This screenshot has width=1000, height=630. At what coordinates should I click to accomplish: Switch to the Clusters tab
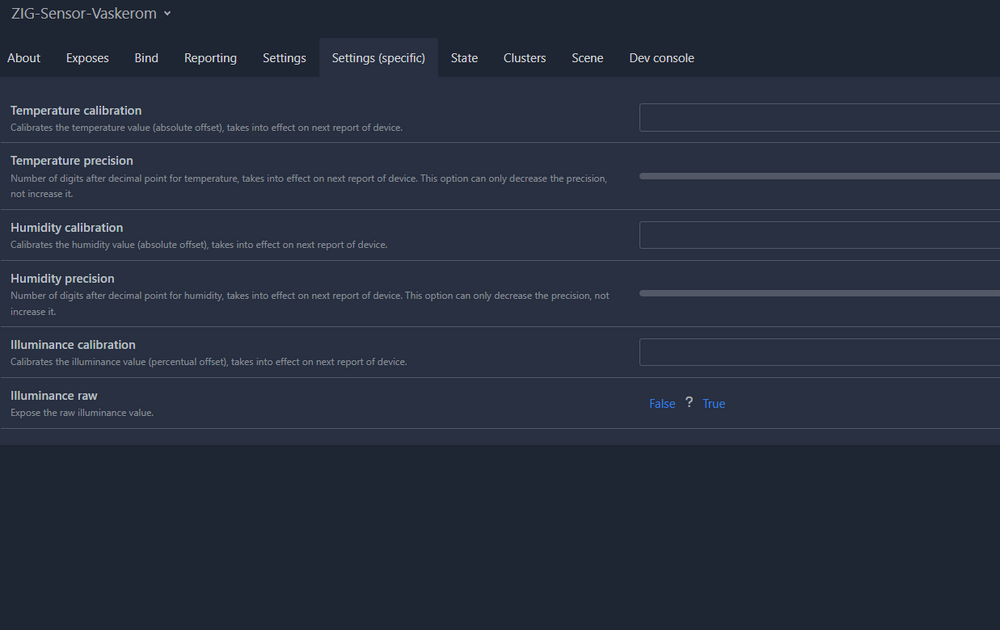524,58
